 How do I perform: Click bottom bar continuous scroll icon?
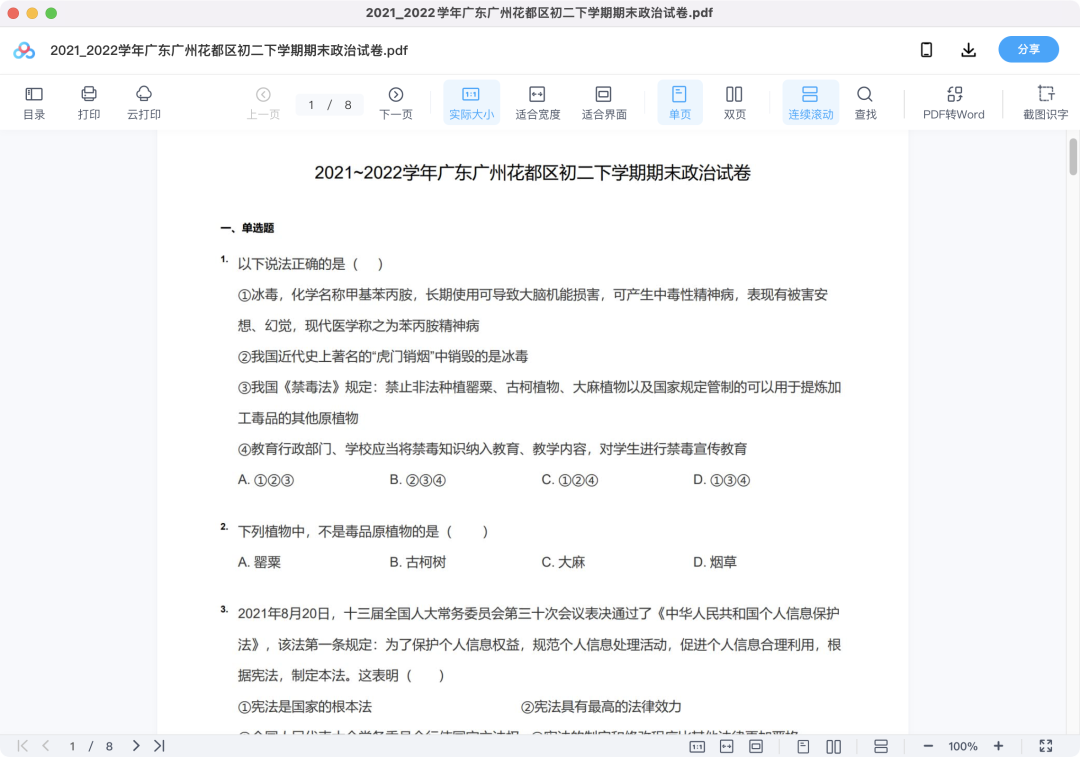(881, 746)
